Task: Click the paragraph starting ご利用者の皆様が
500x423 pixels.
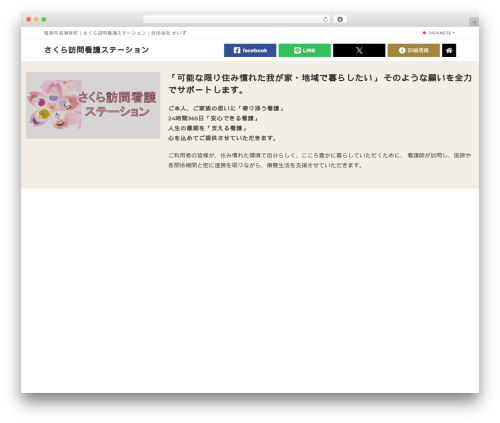Action: (x=320, y=160)
